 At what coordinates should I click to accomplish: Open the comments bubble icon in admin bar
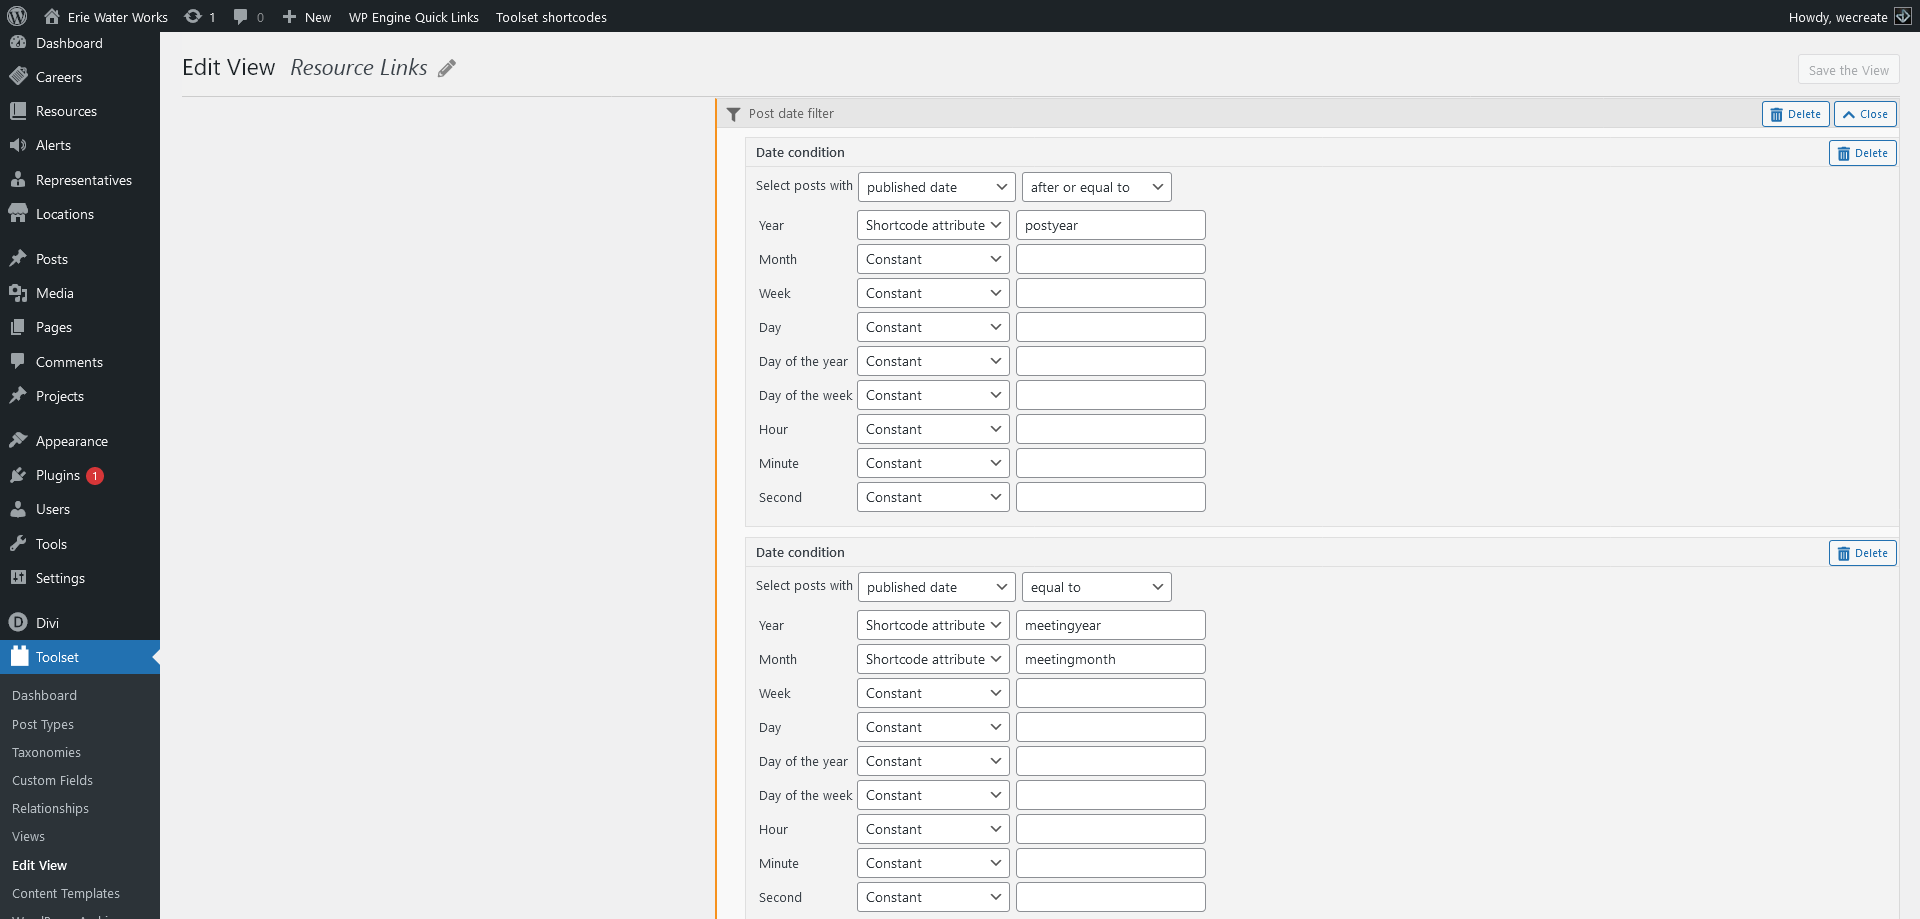click(241, 16)
